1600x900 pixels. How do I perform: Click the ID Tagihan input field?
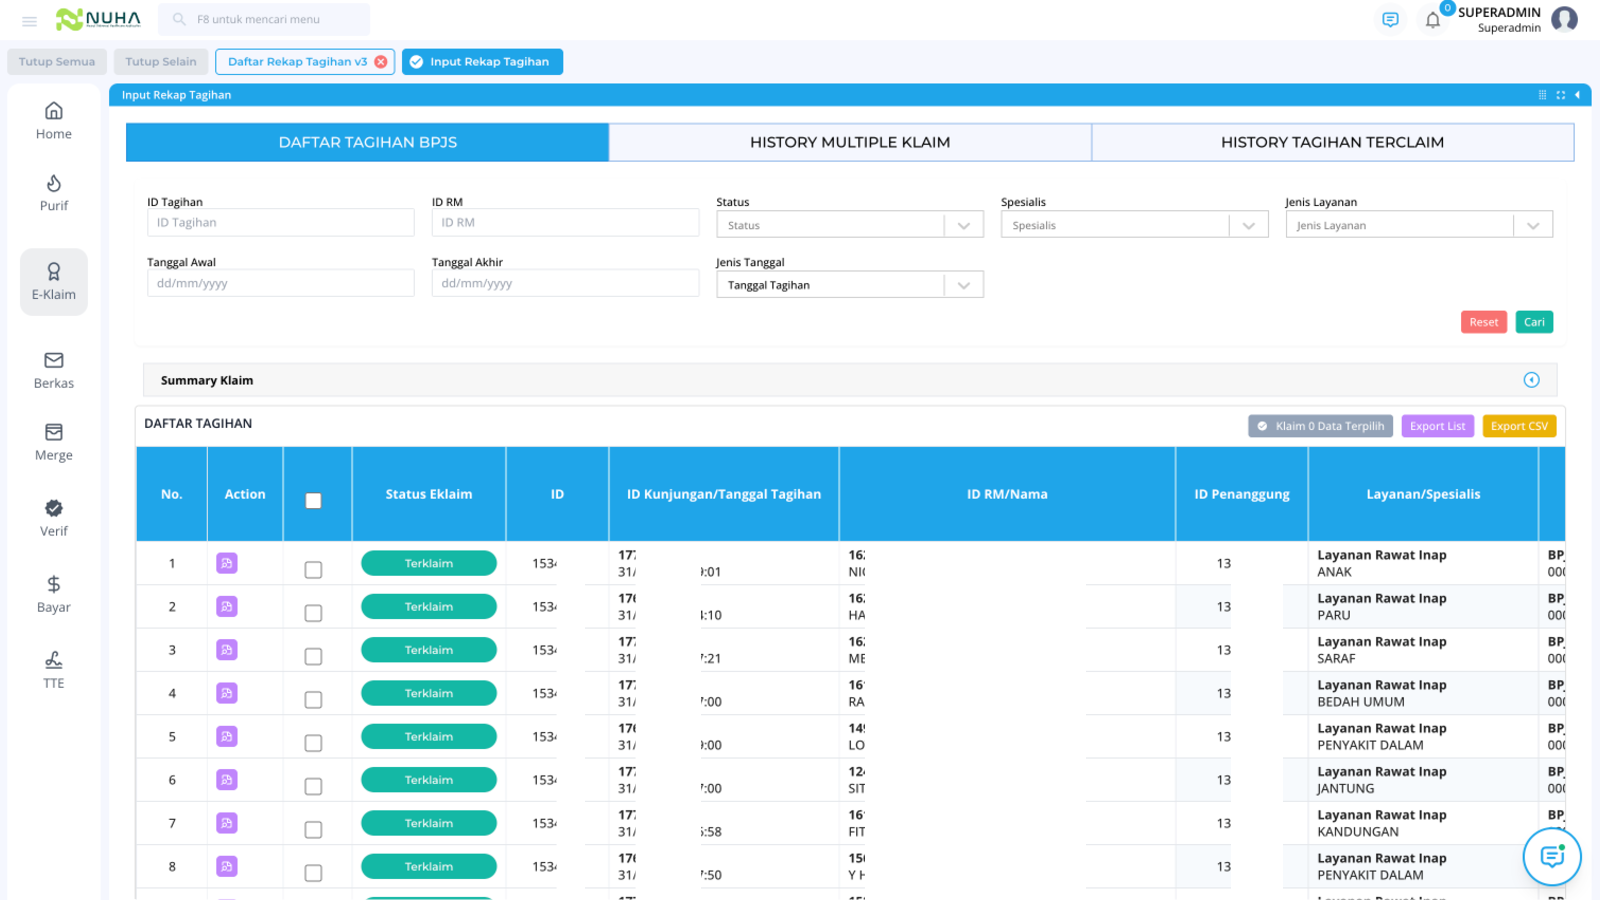[x=281, y=222]
